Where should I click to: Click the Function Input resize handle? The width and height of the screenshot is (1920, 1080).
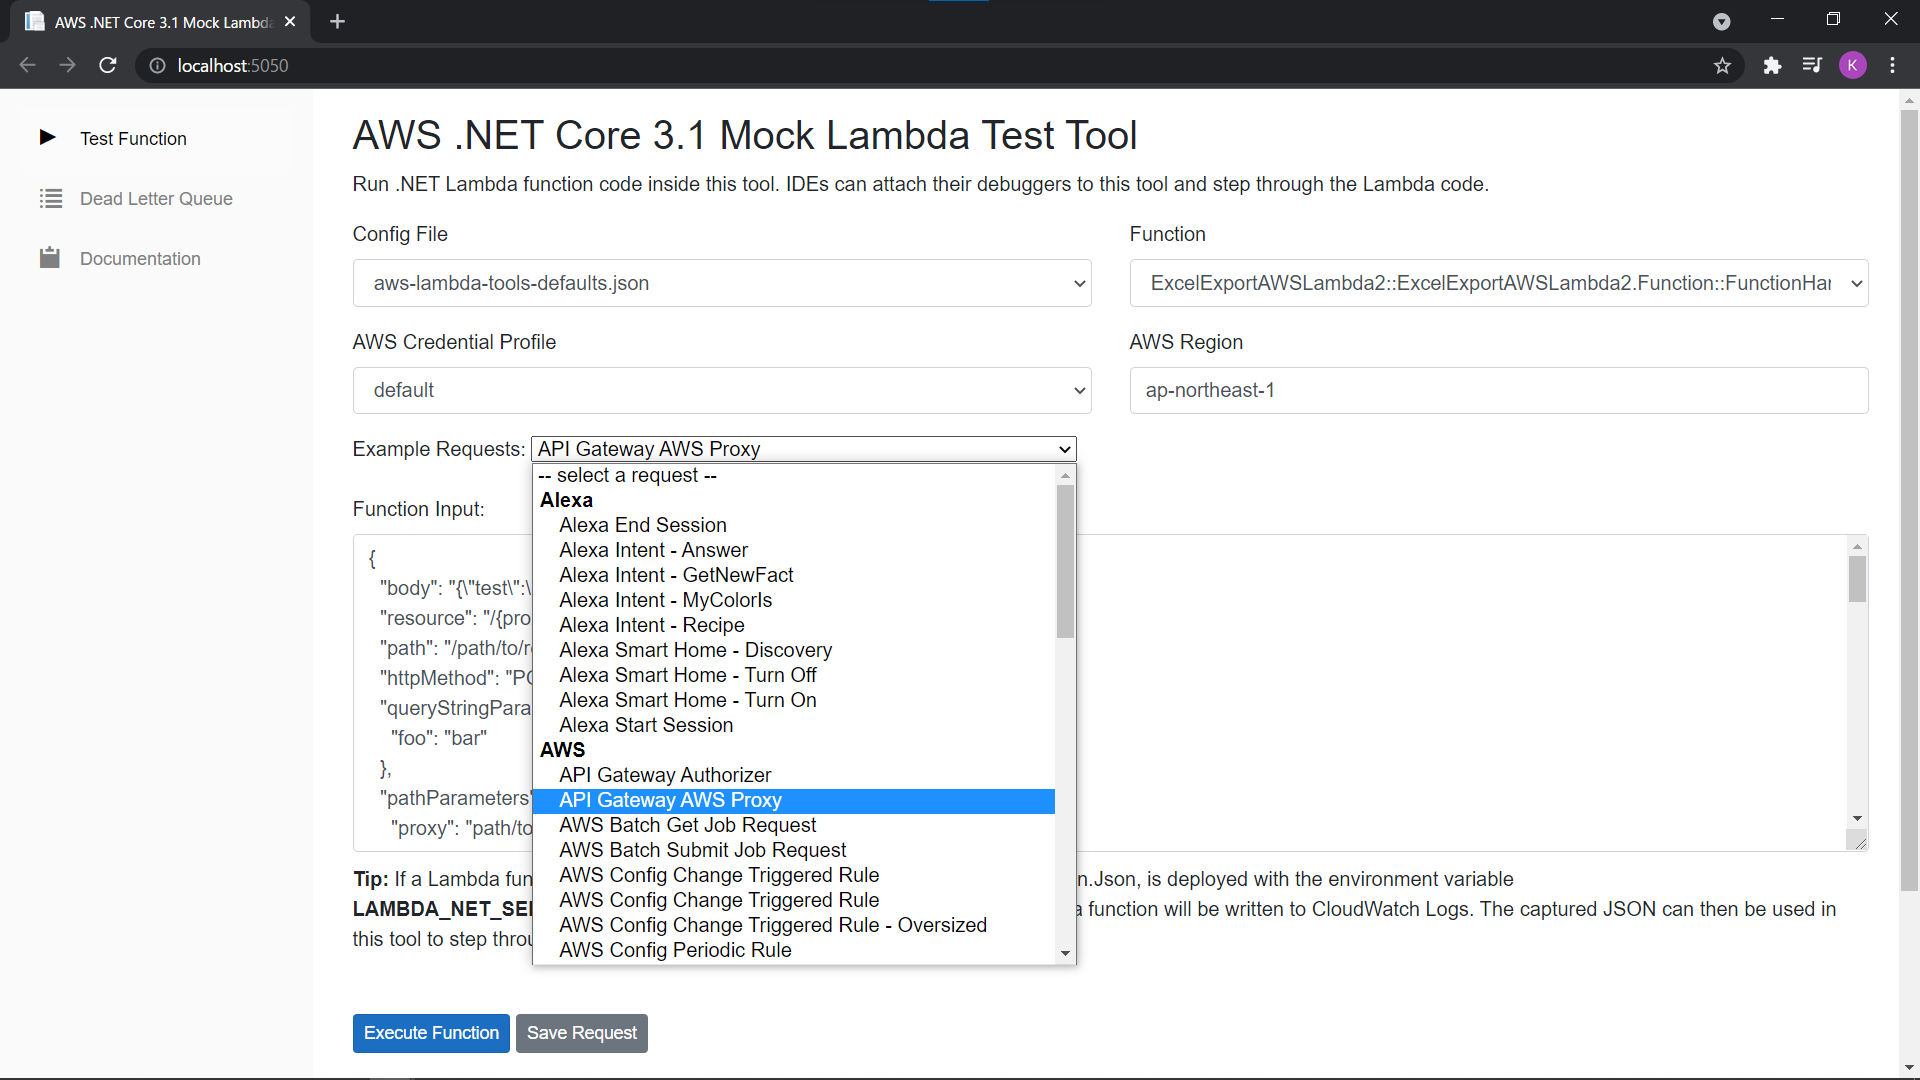point(1859,842)
